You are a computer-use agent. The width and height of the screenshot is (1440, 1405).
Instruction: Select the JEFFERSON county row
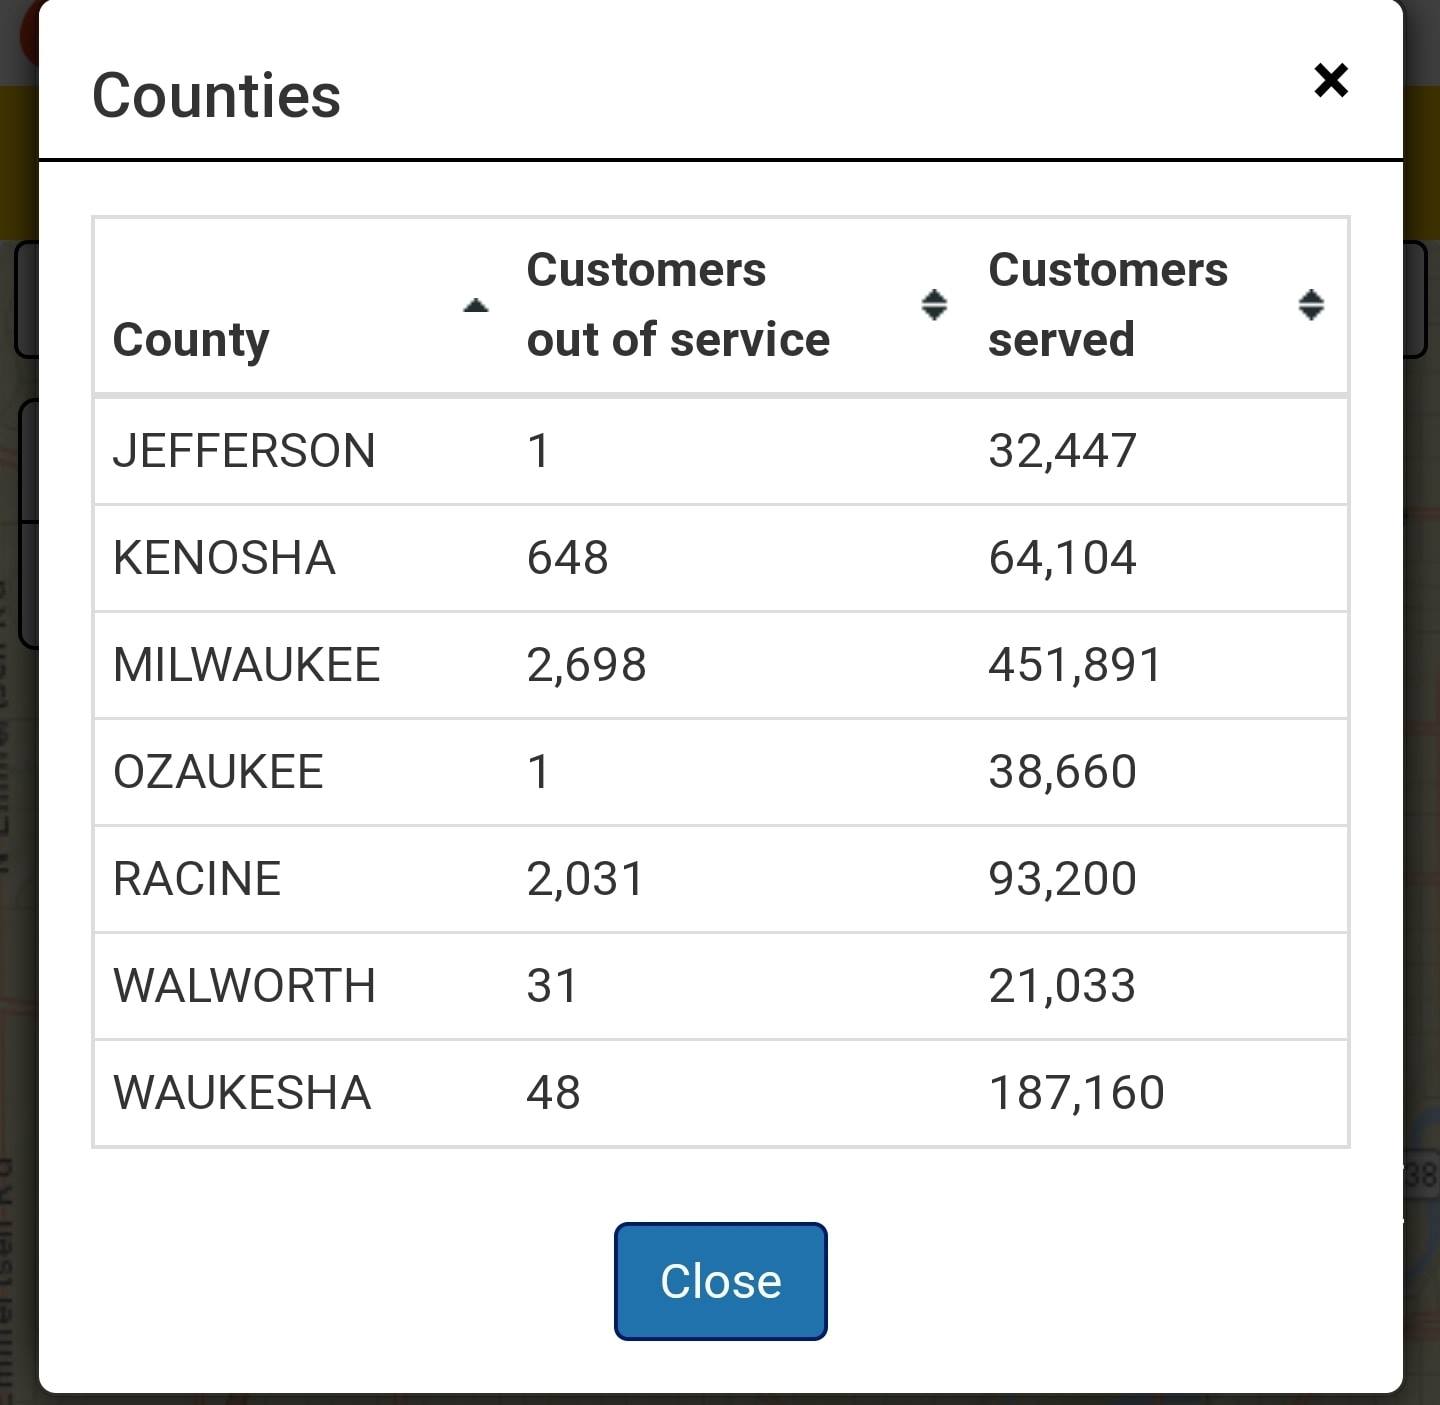[x=244, y=451]
